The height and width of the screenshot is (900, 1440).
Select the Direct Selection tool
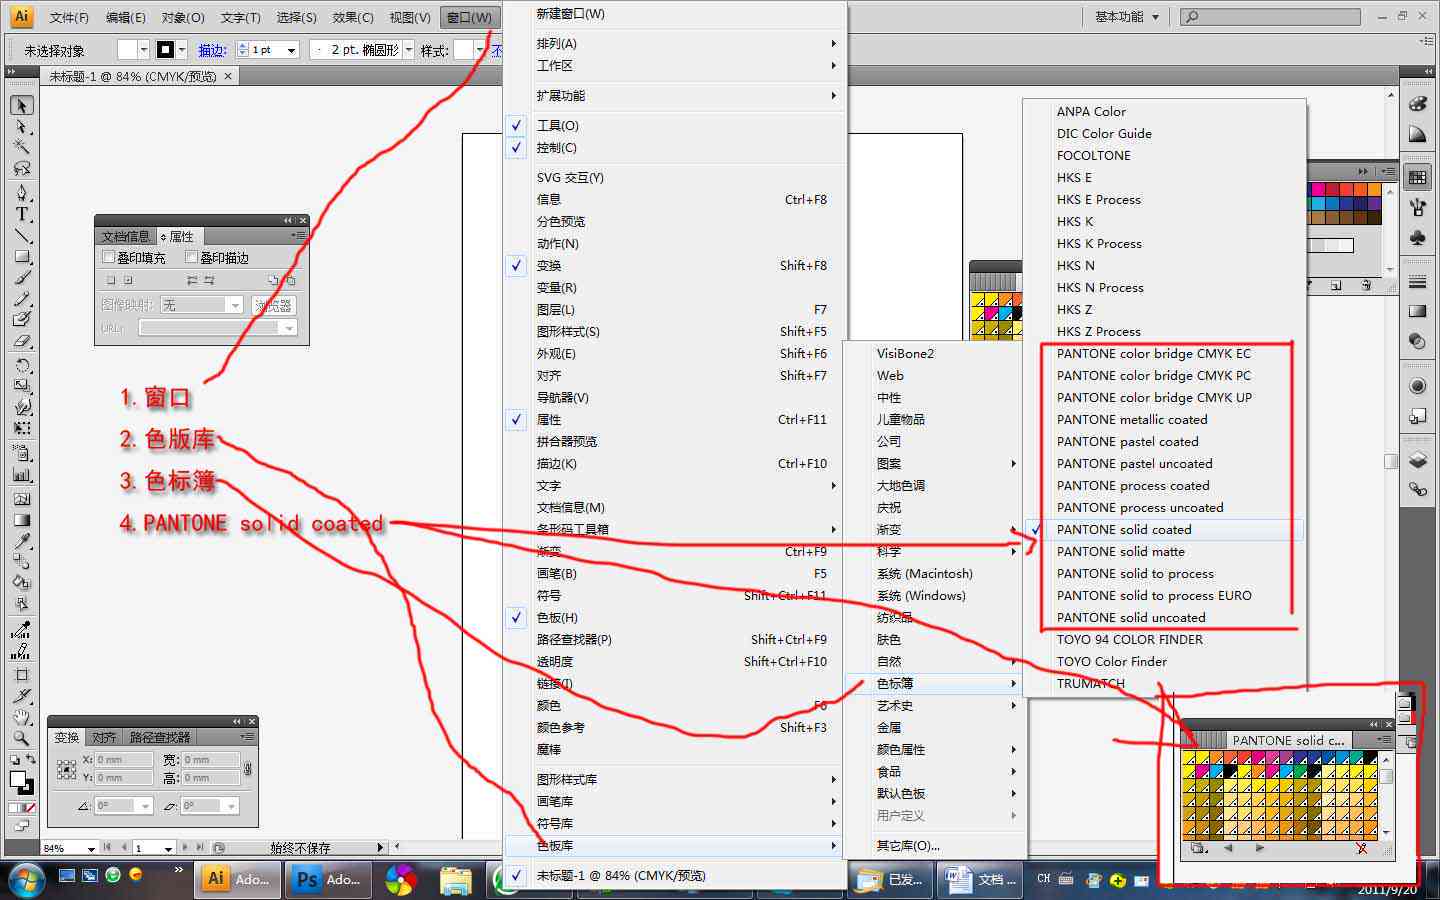[x=21, y=127]
